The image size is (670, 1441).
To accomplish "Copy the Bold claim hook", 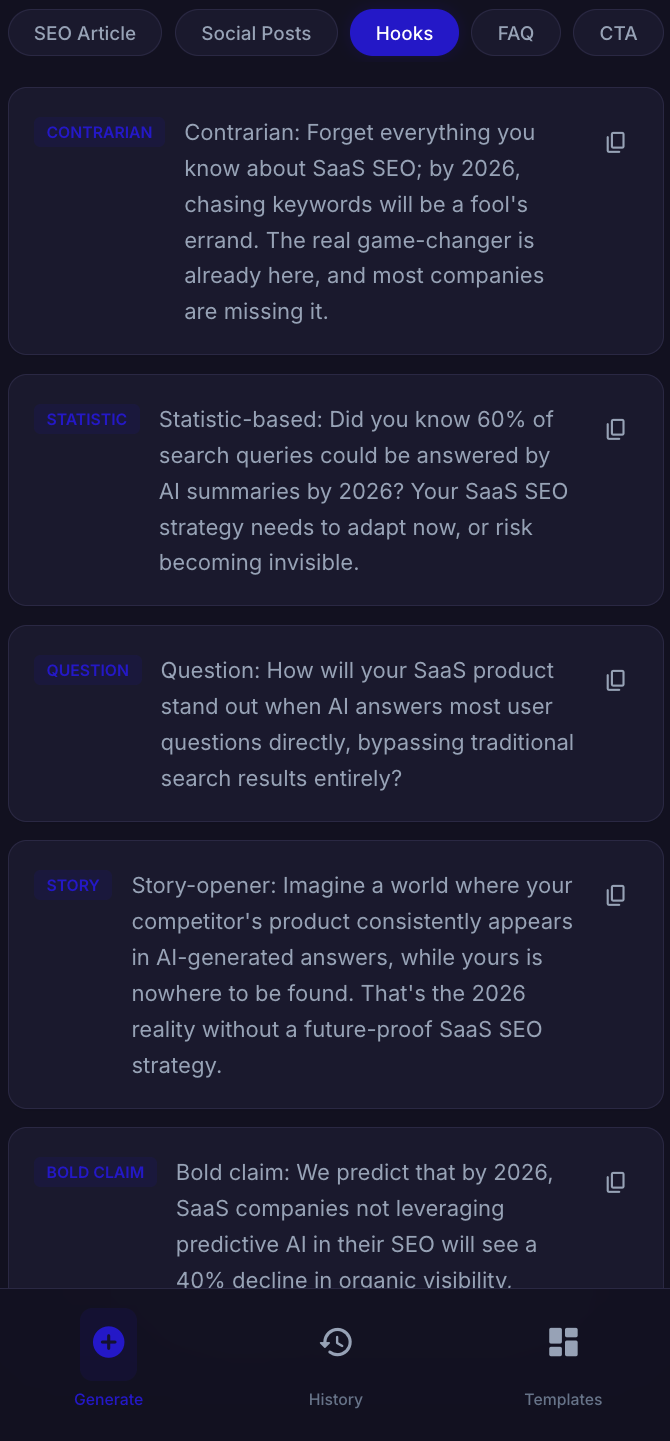I will [615, 1182].
